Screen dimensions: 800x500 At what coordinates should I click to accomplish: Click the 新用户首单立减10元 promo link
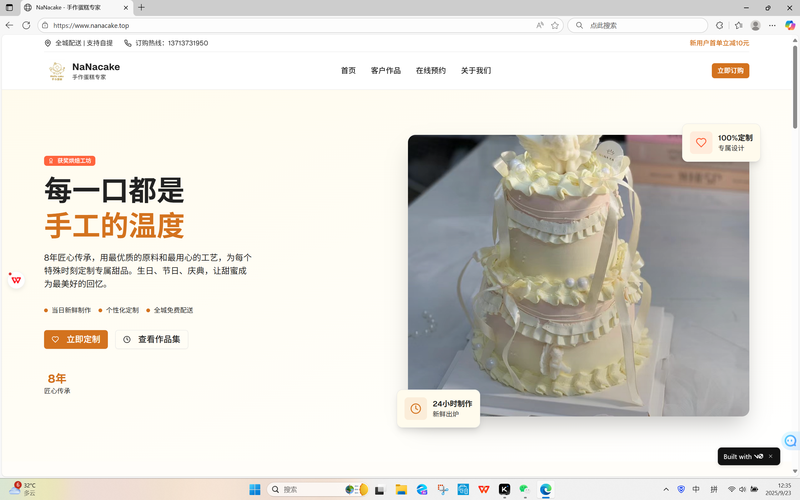(x=719, y=43)
